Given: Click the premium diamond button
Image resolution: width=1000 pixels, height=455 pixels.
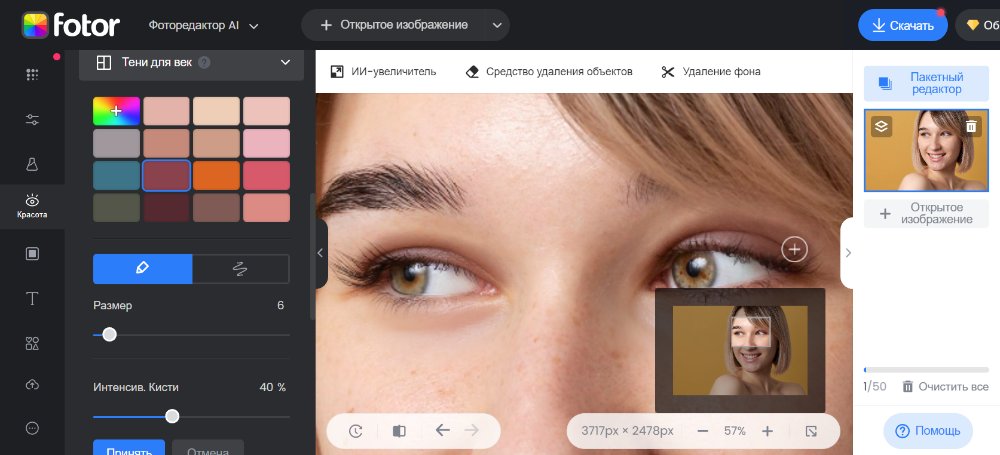Looking at the screenshot, I should [x=978, y=26].
